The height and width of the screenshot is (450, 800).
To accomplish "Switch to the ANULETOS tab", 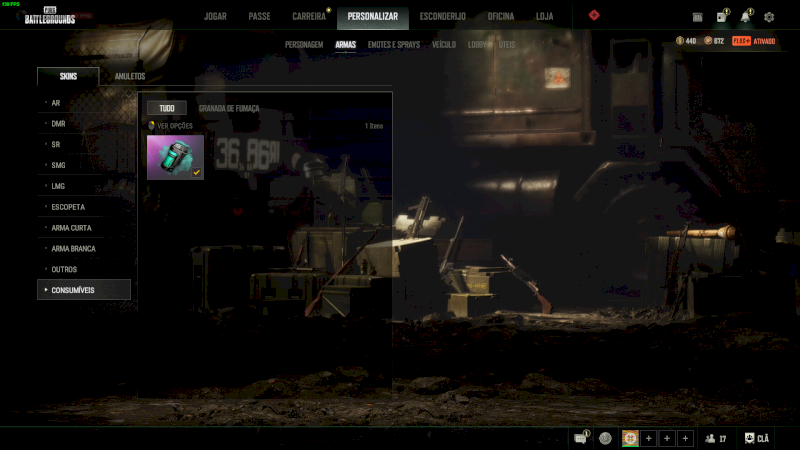I will 130,76.
